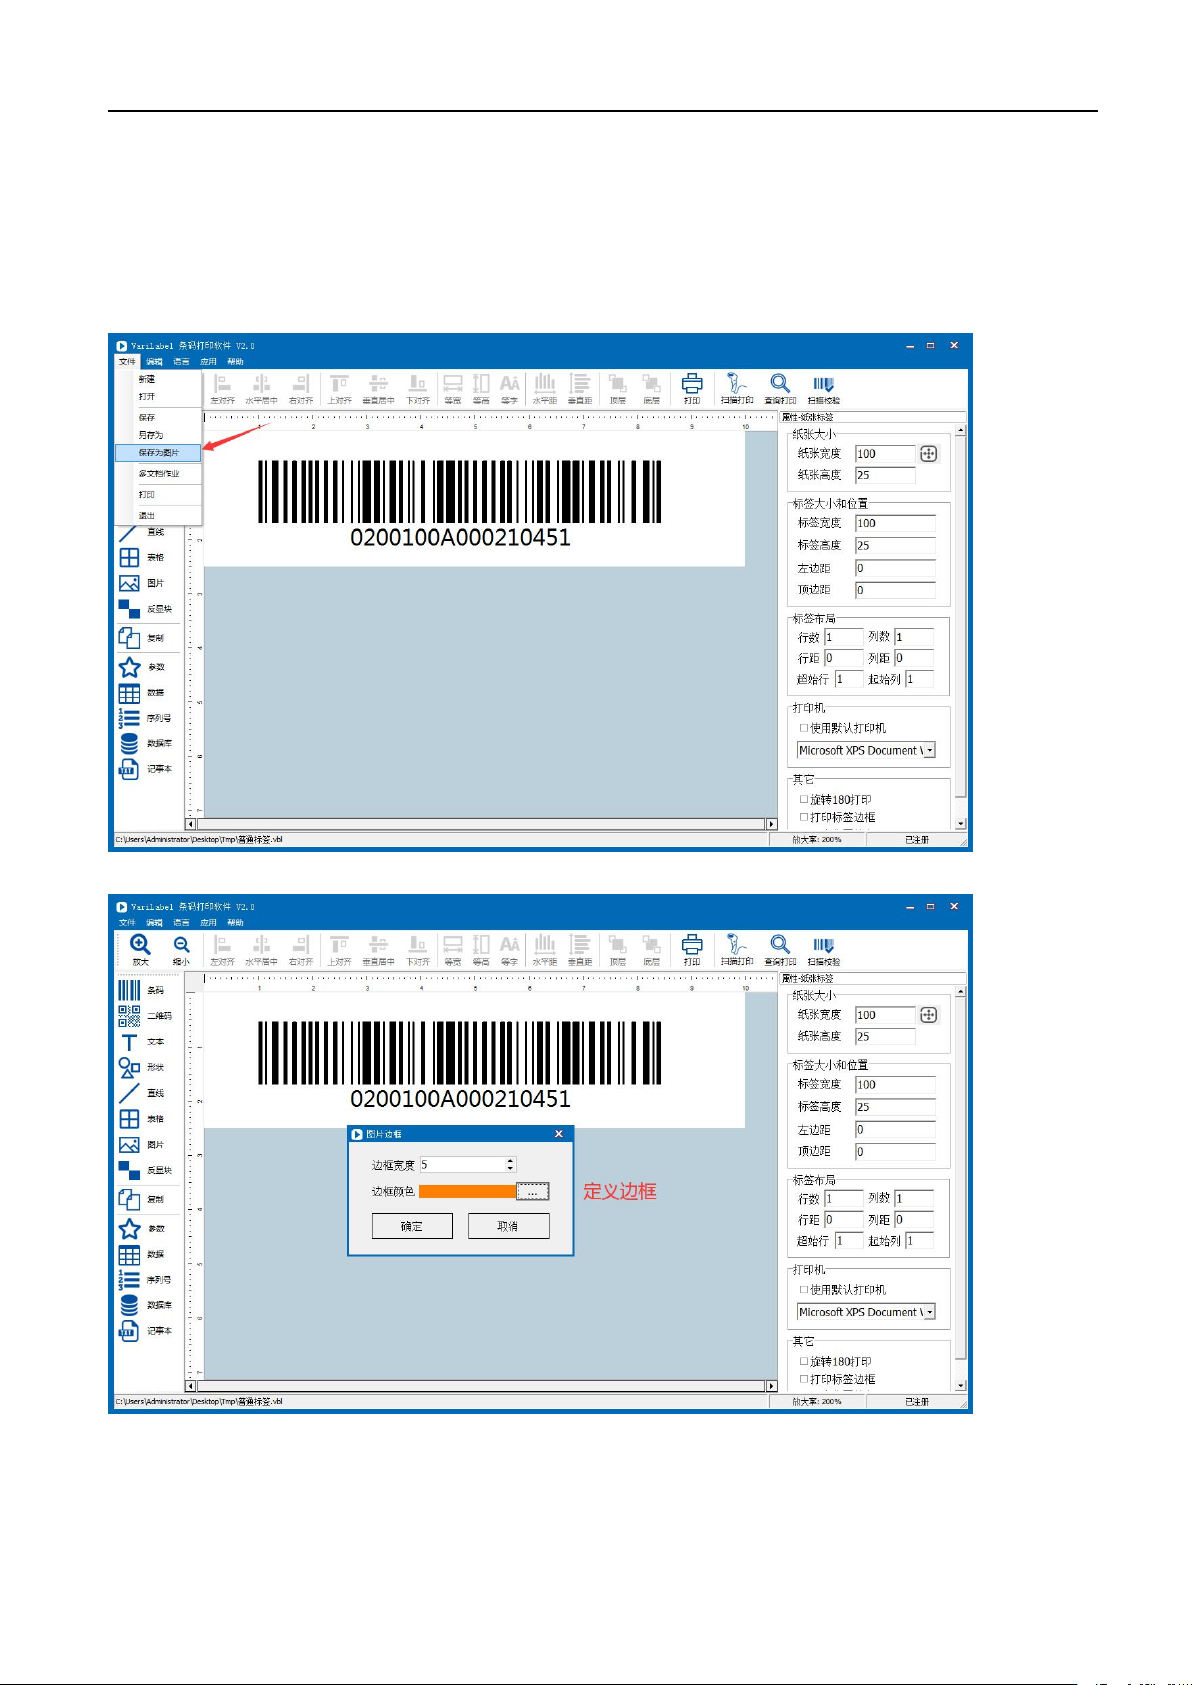
Task: Click the orange 边框颜色 swatch
Action: point(467,1192)
